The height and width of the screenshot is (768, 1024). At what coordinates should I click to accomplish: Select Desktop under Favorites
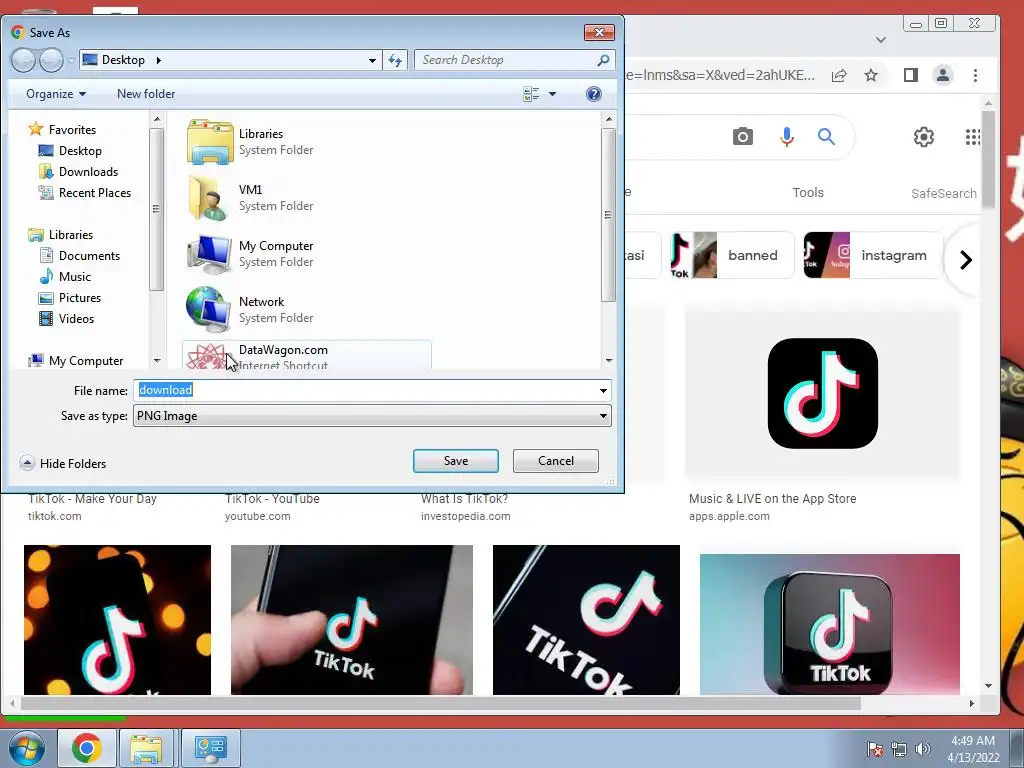[71, 151]
